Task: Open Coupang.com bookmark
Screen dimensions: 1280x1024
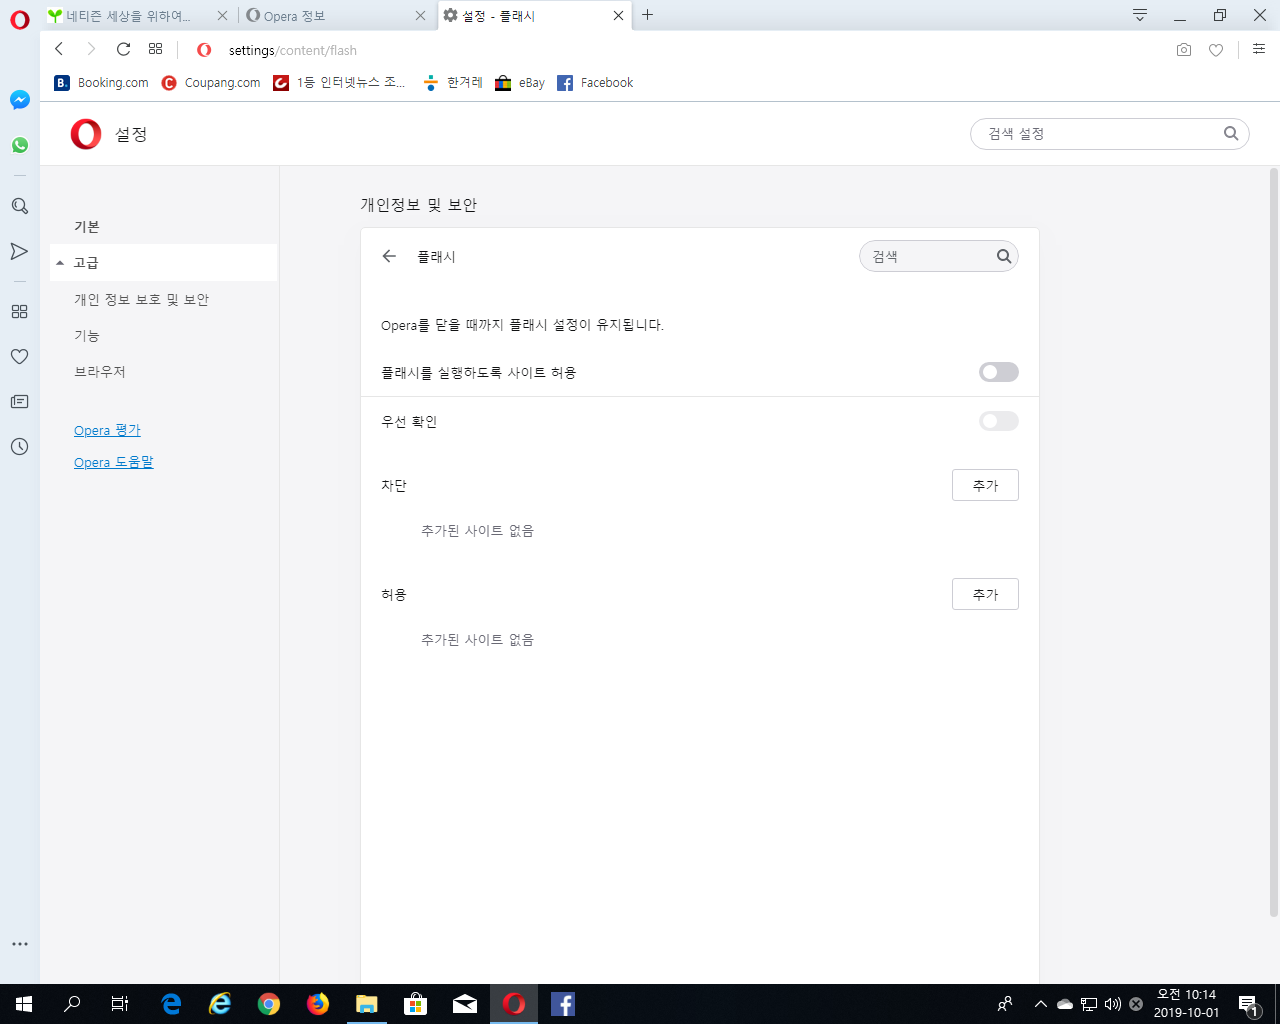Action: tap(211, 83)
